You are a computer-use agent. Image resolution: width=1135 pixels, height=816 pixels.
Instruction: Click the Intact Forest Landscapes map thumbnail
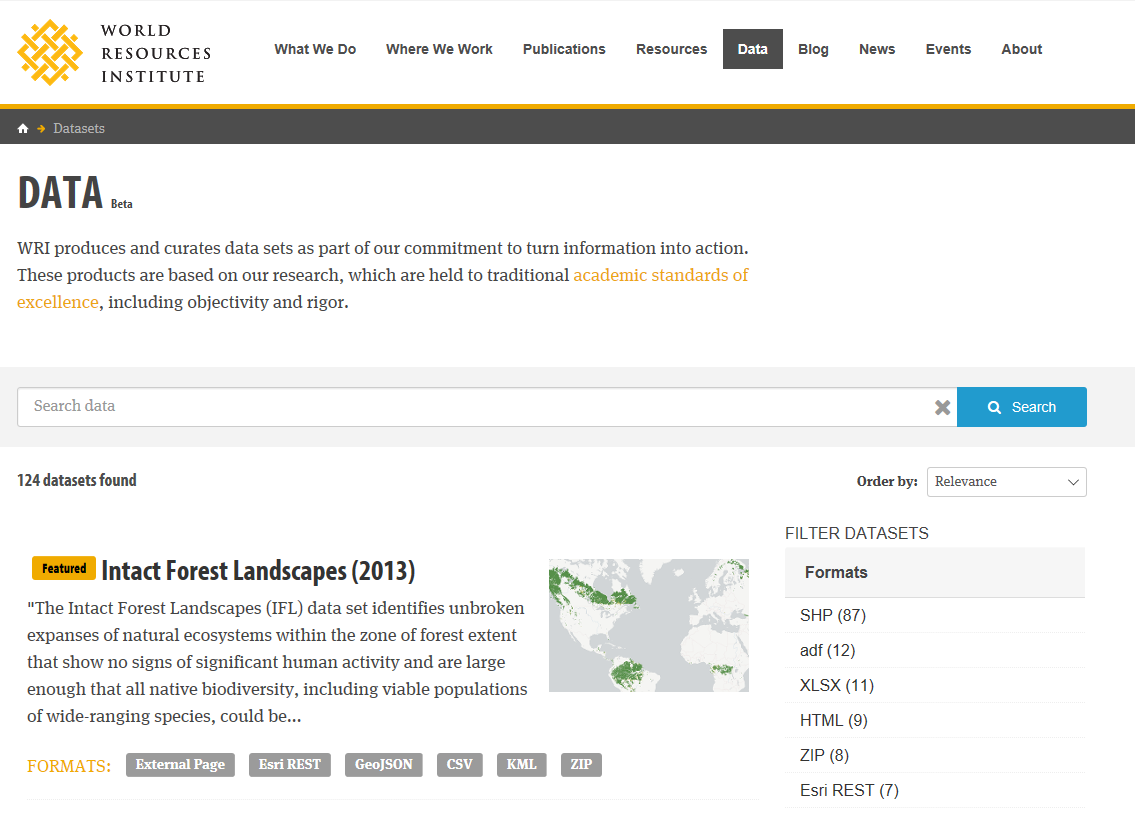648,625
